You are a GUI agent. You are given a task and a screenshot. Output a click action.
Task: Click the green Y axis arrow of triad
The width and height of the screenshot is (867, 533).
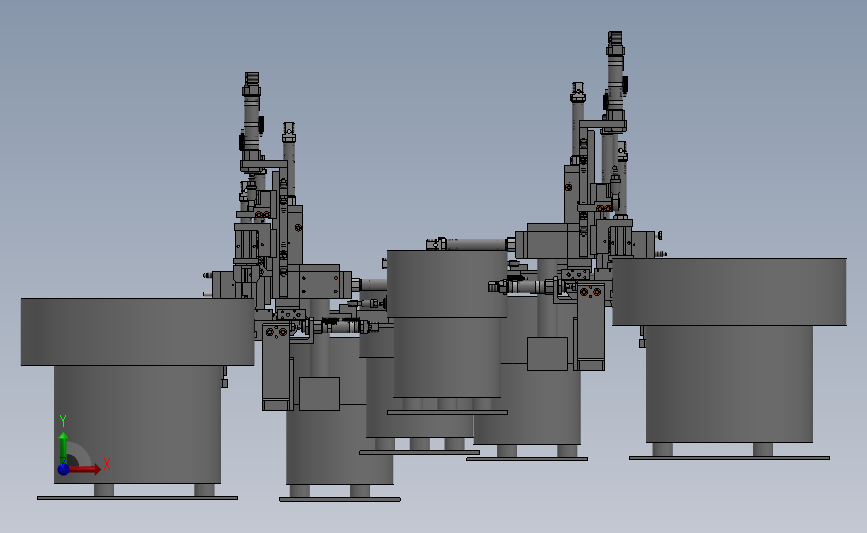(63, 447)
